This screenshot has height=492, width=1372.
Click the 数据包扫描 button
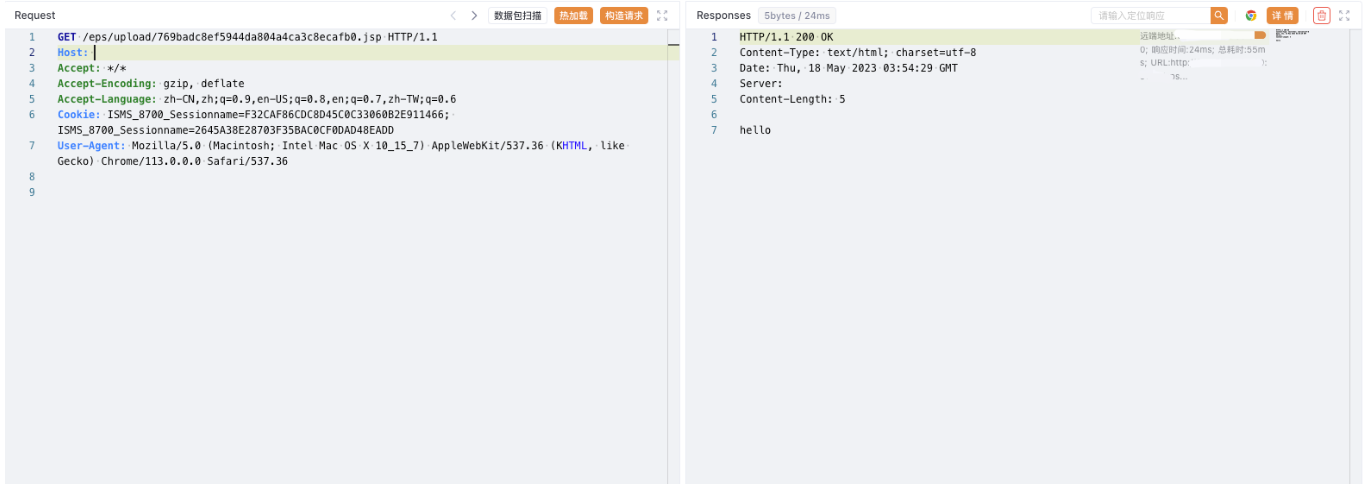[x=518, y=16]
